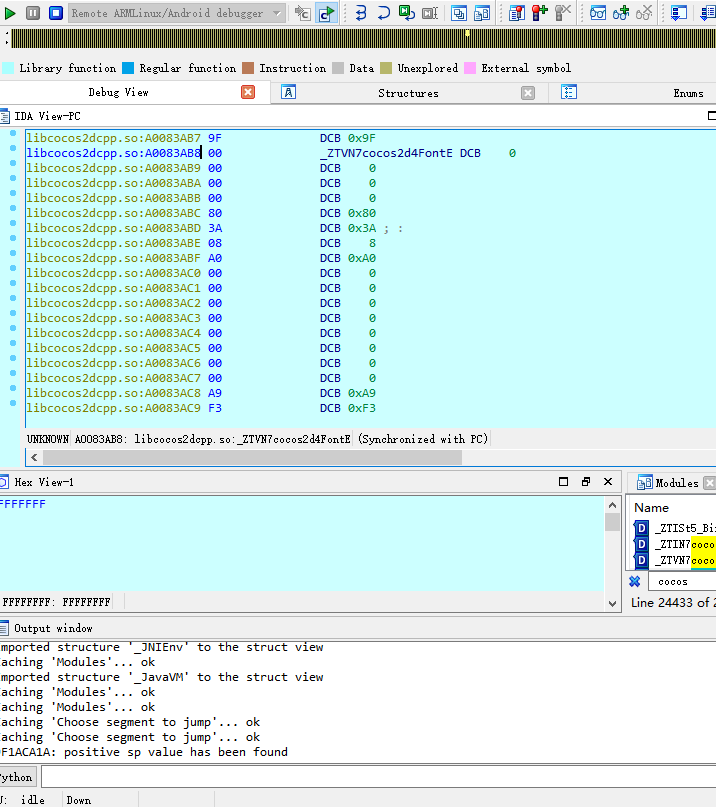Click the Run to cursor icon

point(429,13)
